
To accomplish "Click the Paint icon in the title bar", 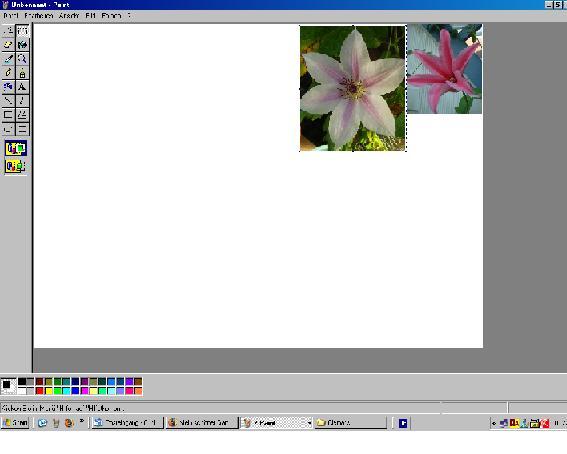I will (x=5, y=5).
